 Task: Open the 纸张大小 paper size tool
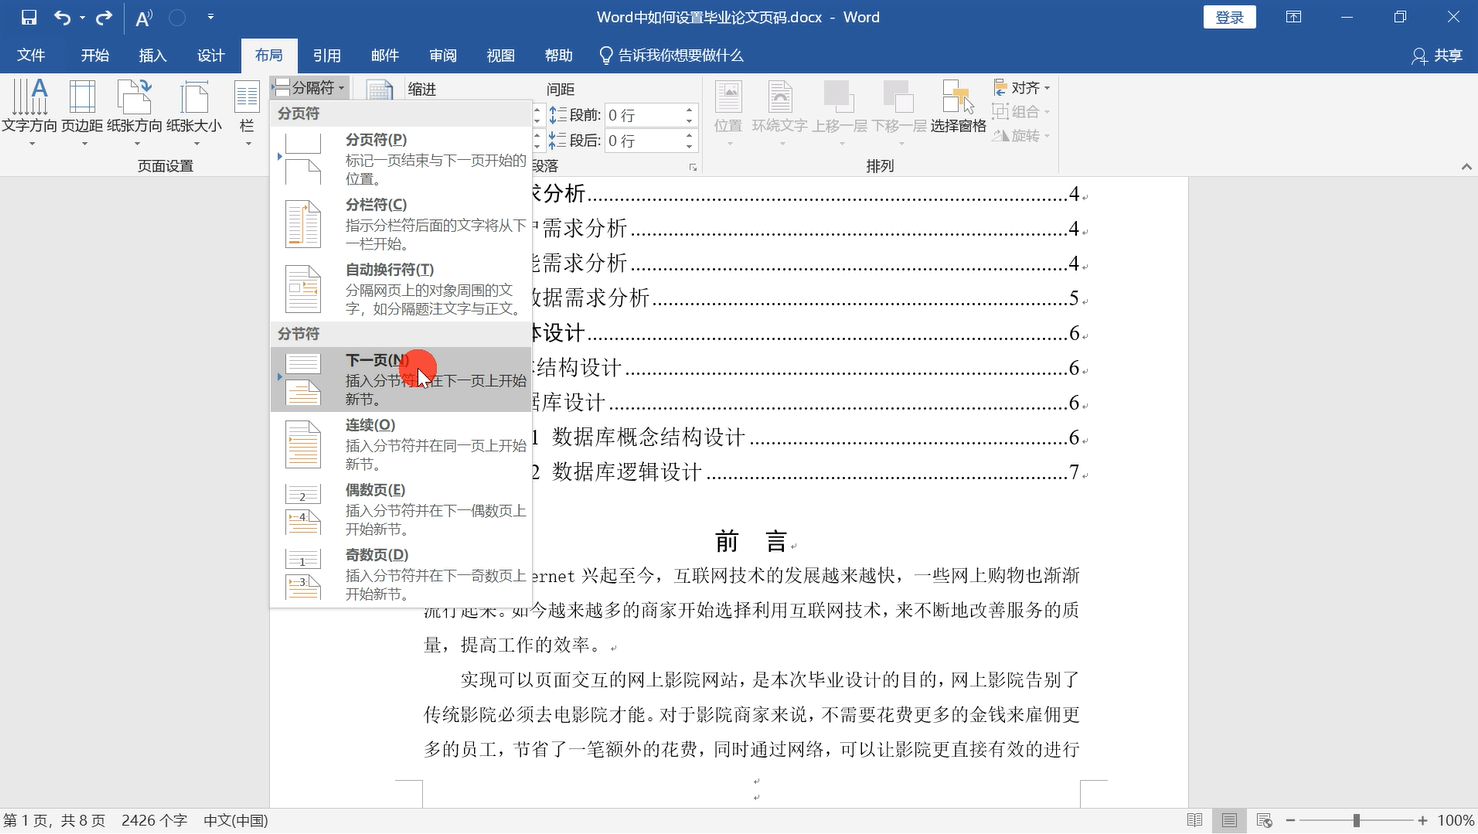click(194, 112)
